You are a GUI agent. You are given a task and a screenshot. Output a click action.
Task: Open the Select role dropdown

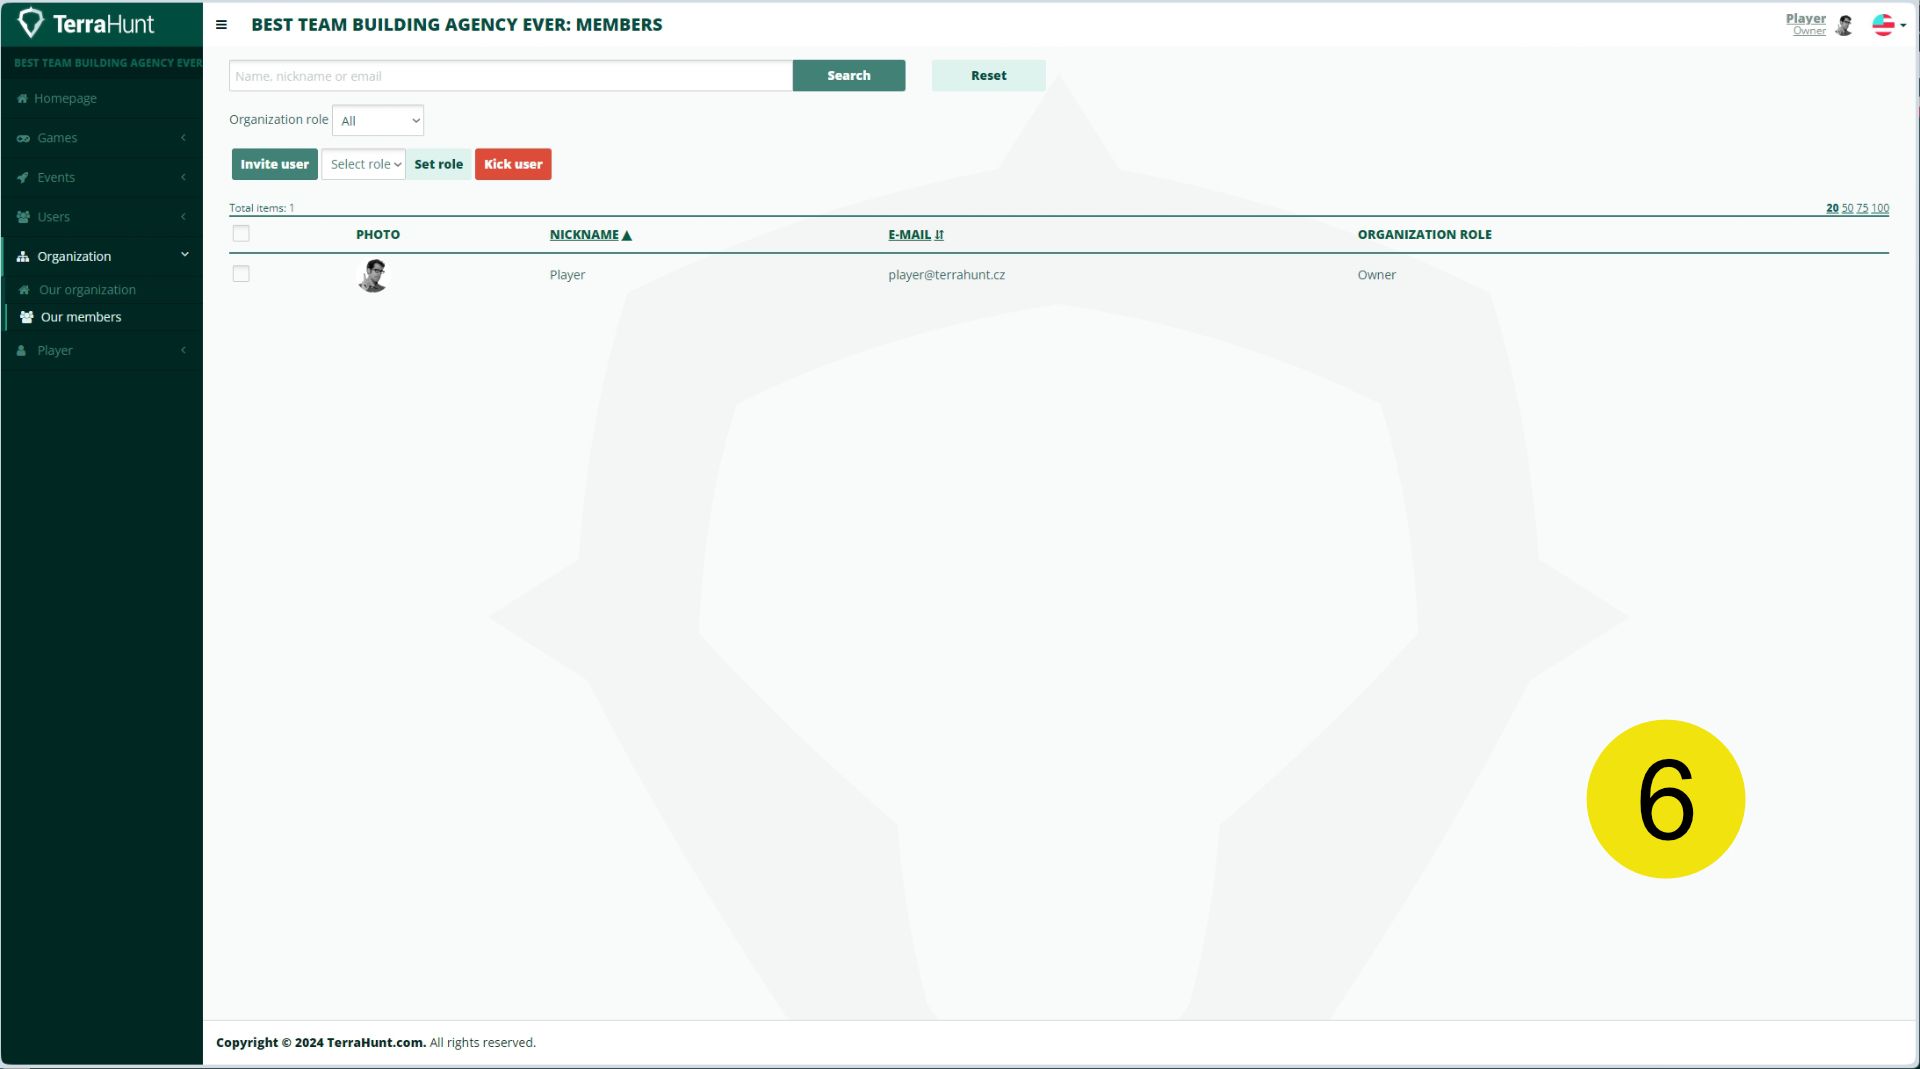364,164
